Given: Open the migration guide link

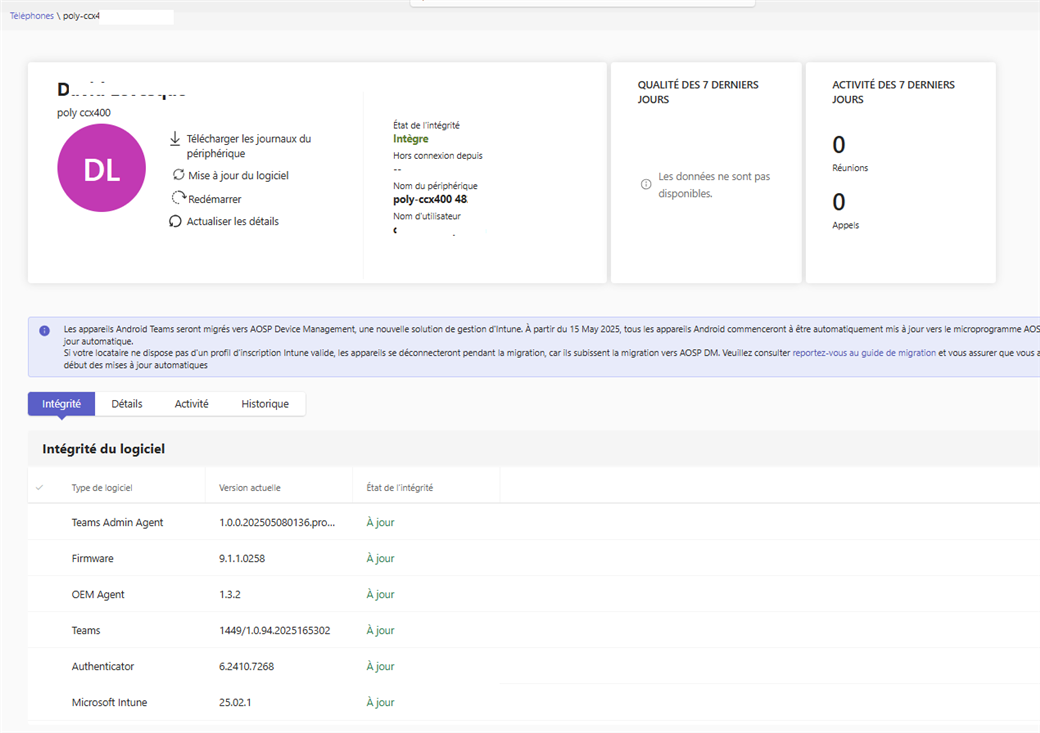Looking at the screenshot, I should [x=864, y=353].
